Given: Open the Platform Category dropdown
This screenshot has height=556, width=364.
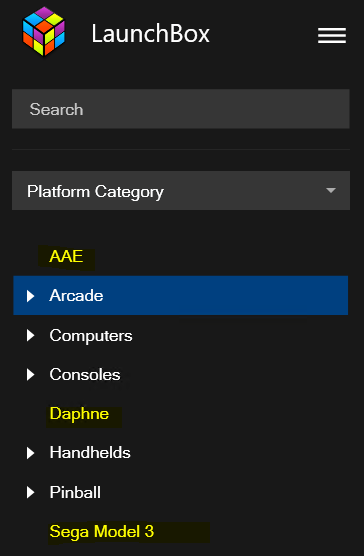Looking at the screenshot, I should point(181,190).
